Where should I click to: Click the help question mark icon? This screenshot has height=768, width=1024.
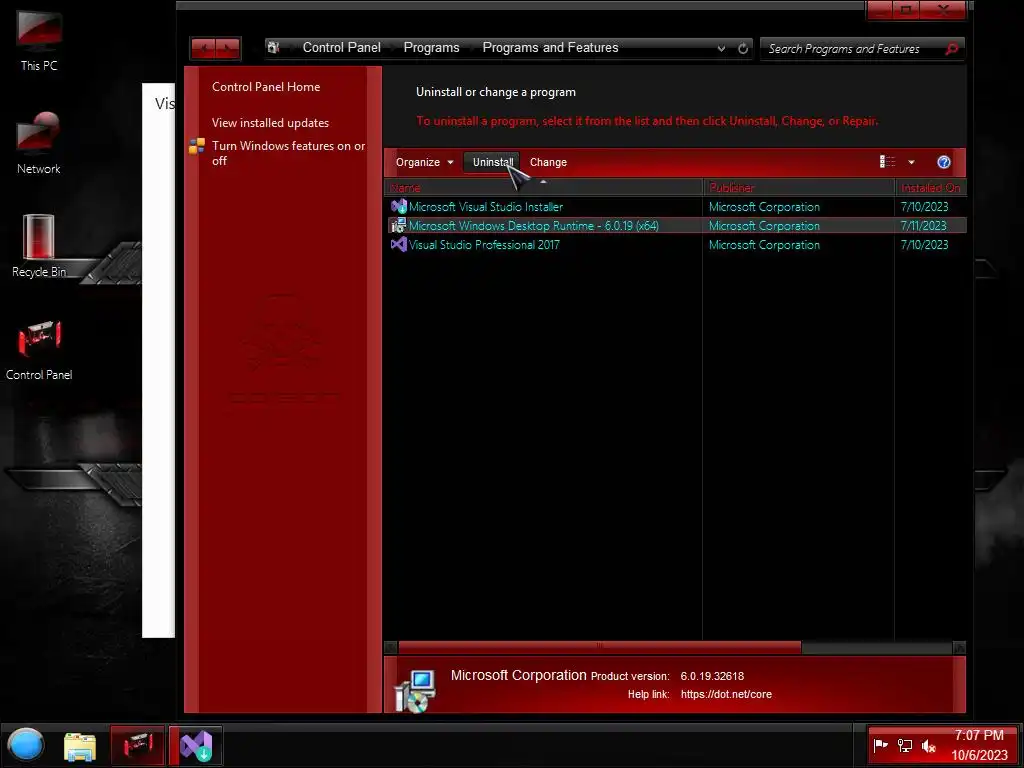coord(944,162)
